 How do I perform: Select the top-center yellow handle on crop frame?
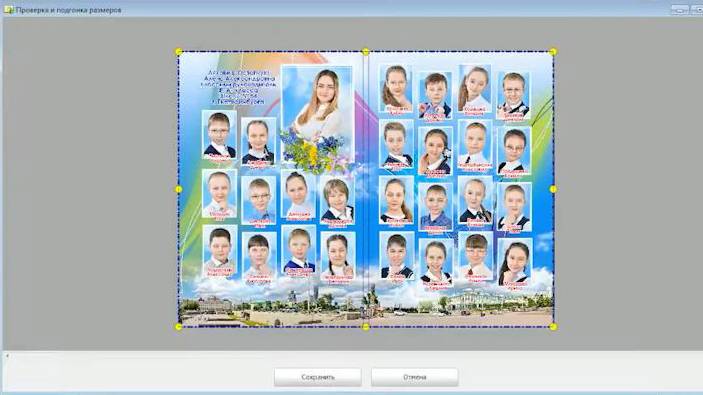[366, 52]
